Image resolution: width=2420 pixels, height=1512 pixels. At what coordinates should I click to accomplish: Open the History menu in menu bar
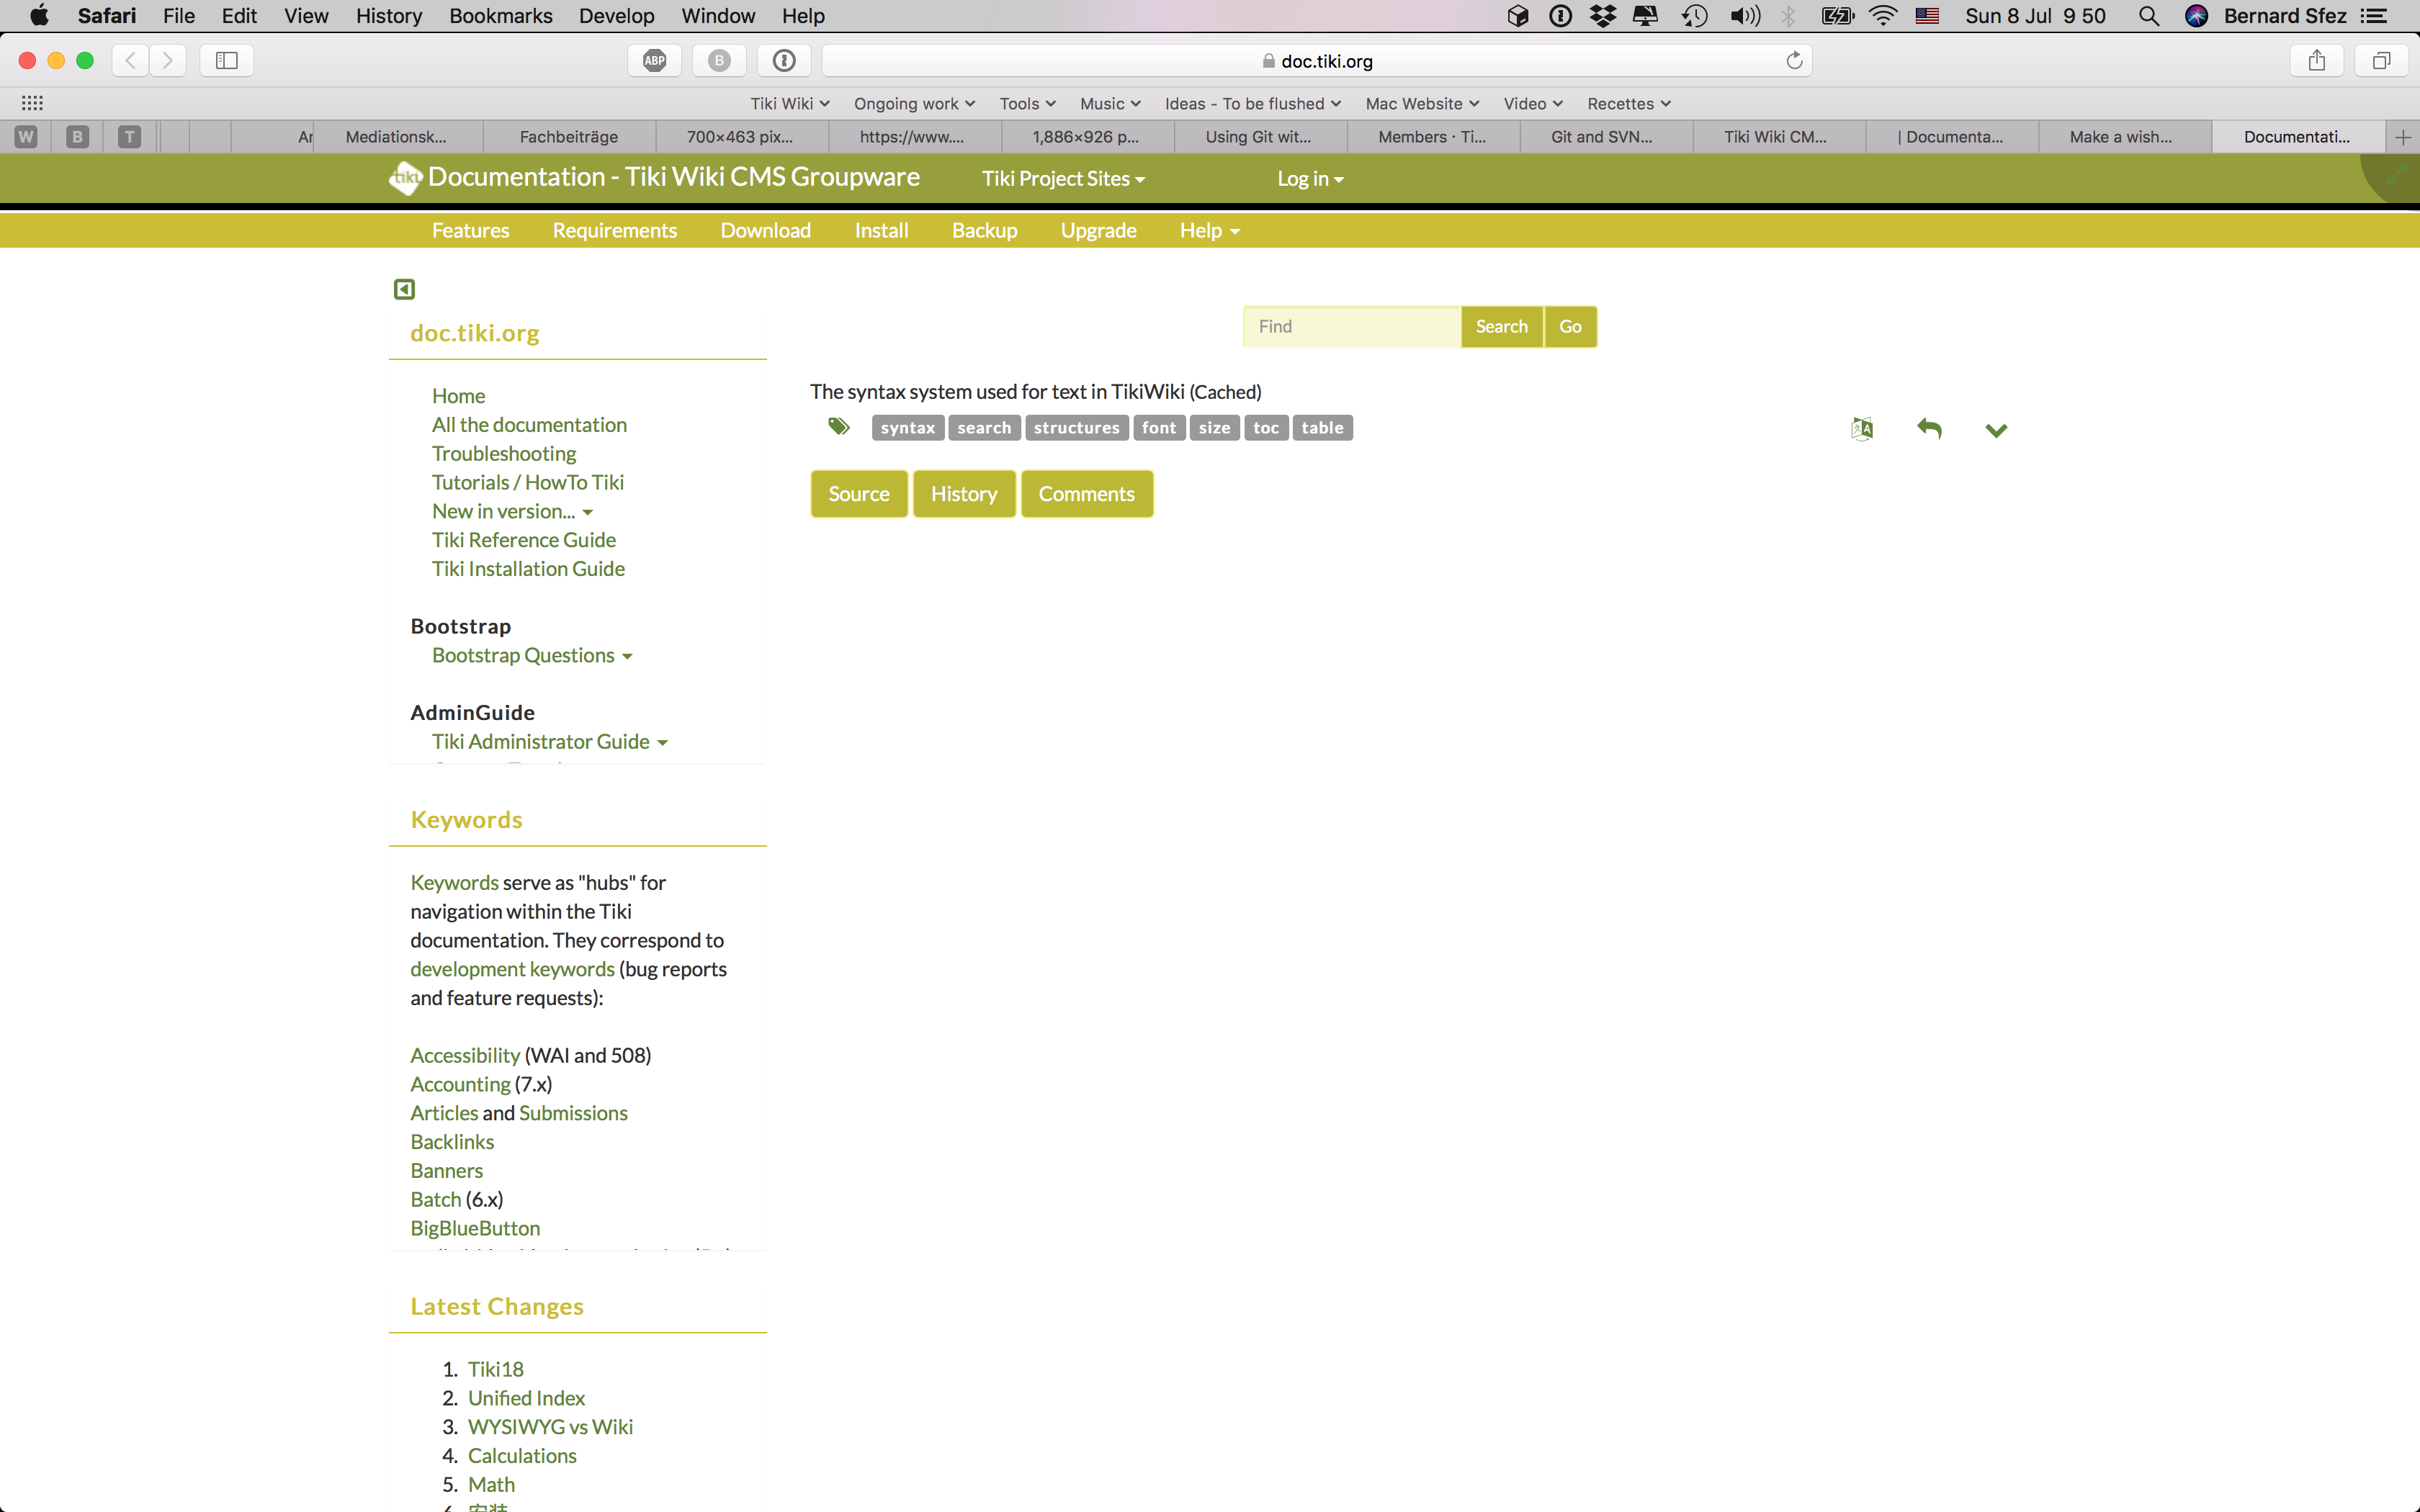click(389, 16)
